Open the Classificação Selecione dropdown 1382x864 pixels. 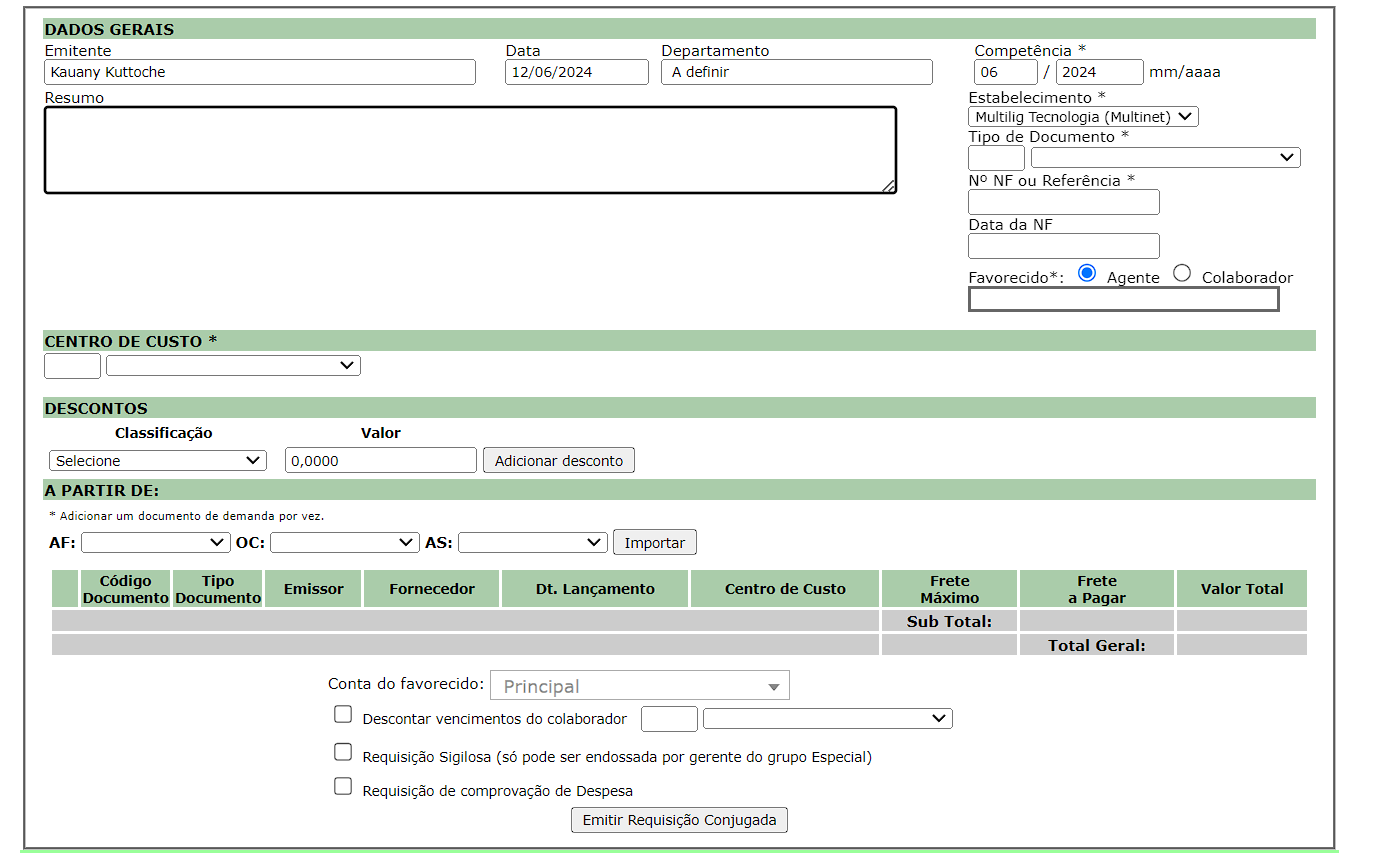158,460
